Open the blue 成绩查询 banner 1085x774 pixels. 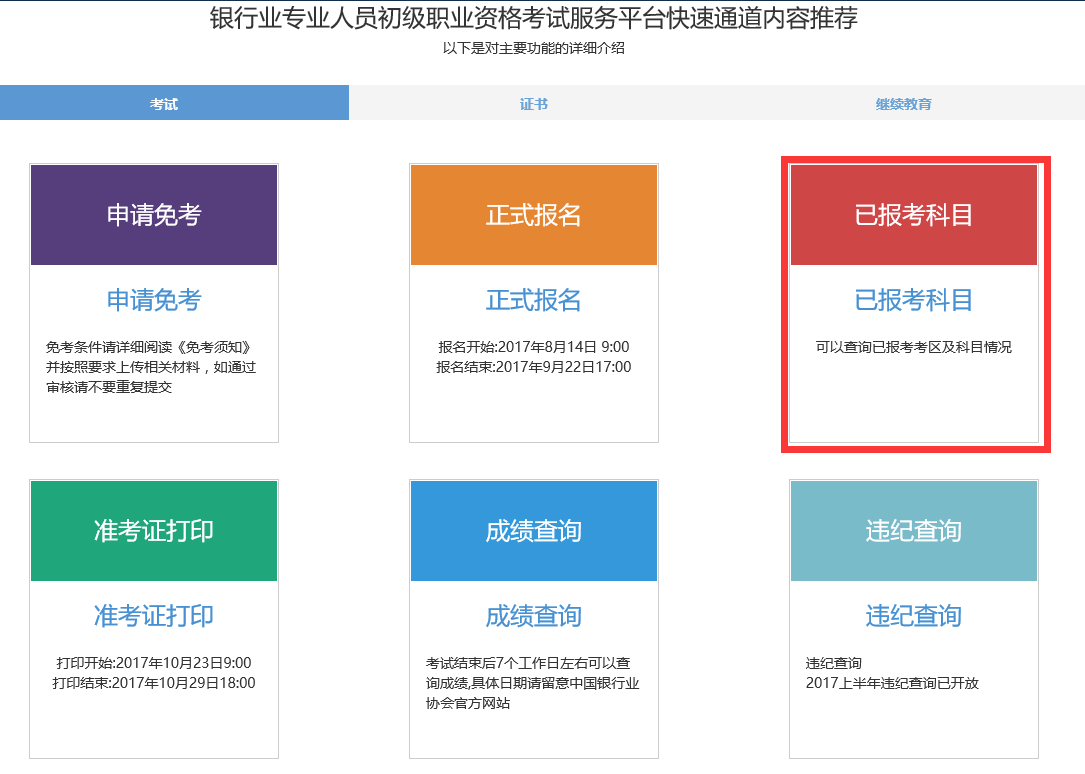[533, 531]
